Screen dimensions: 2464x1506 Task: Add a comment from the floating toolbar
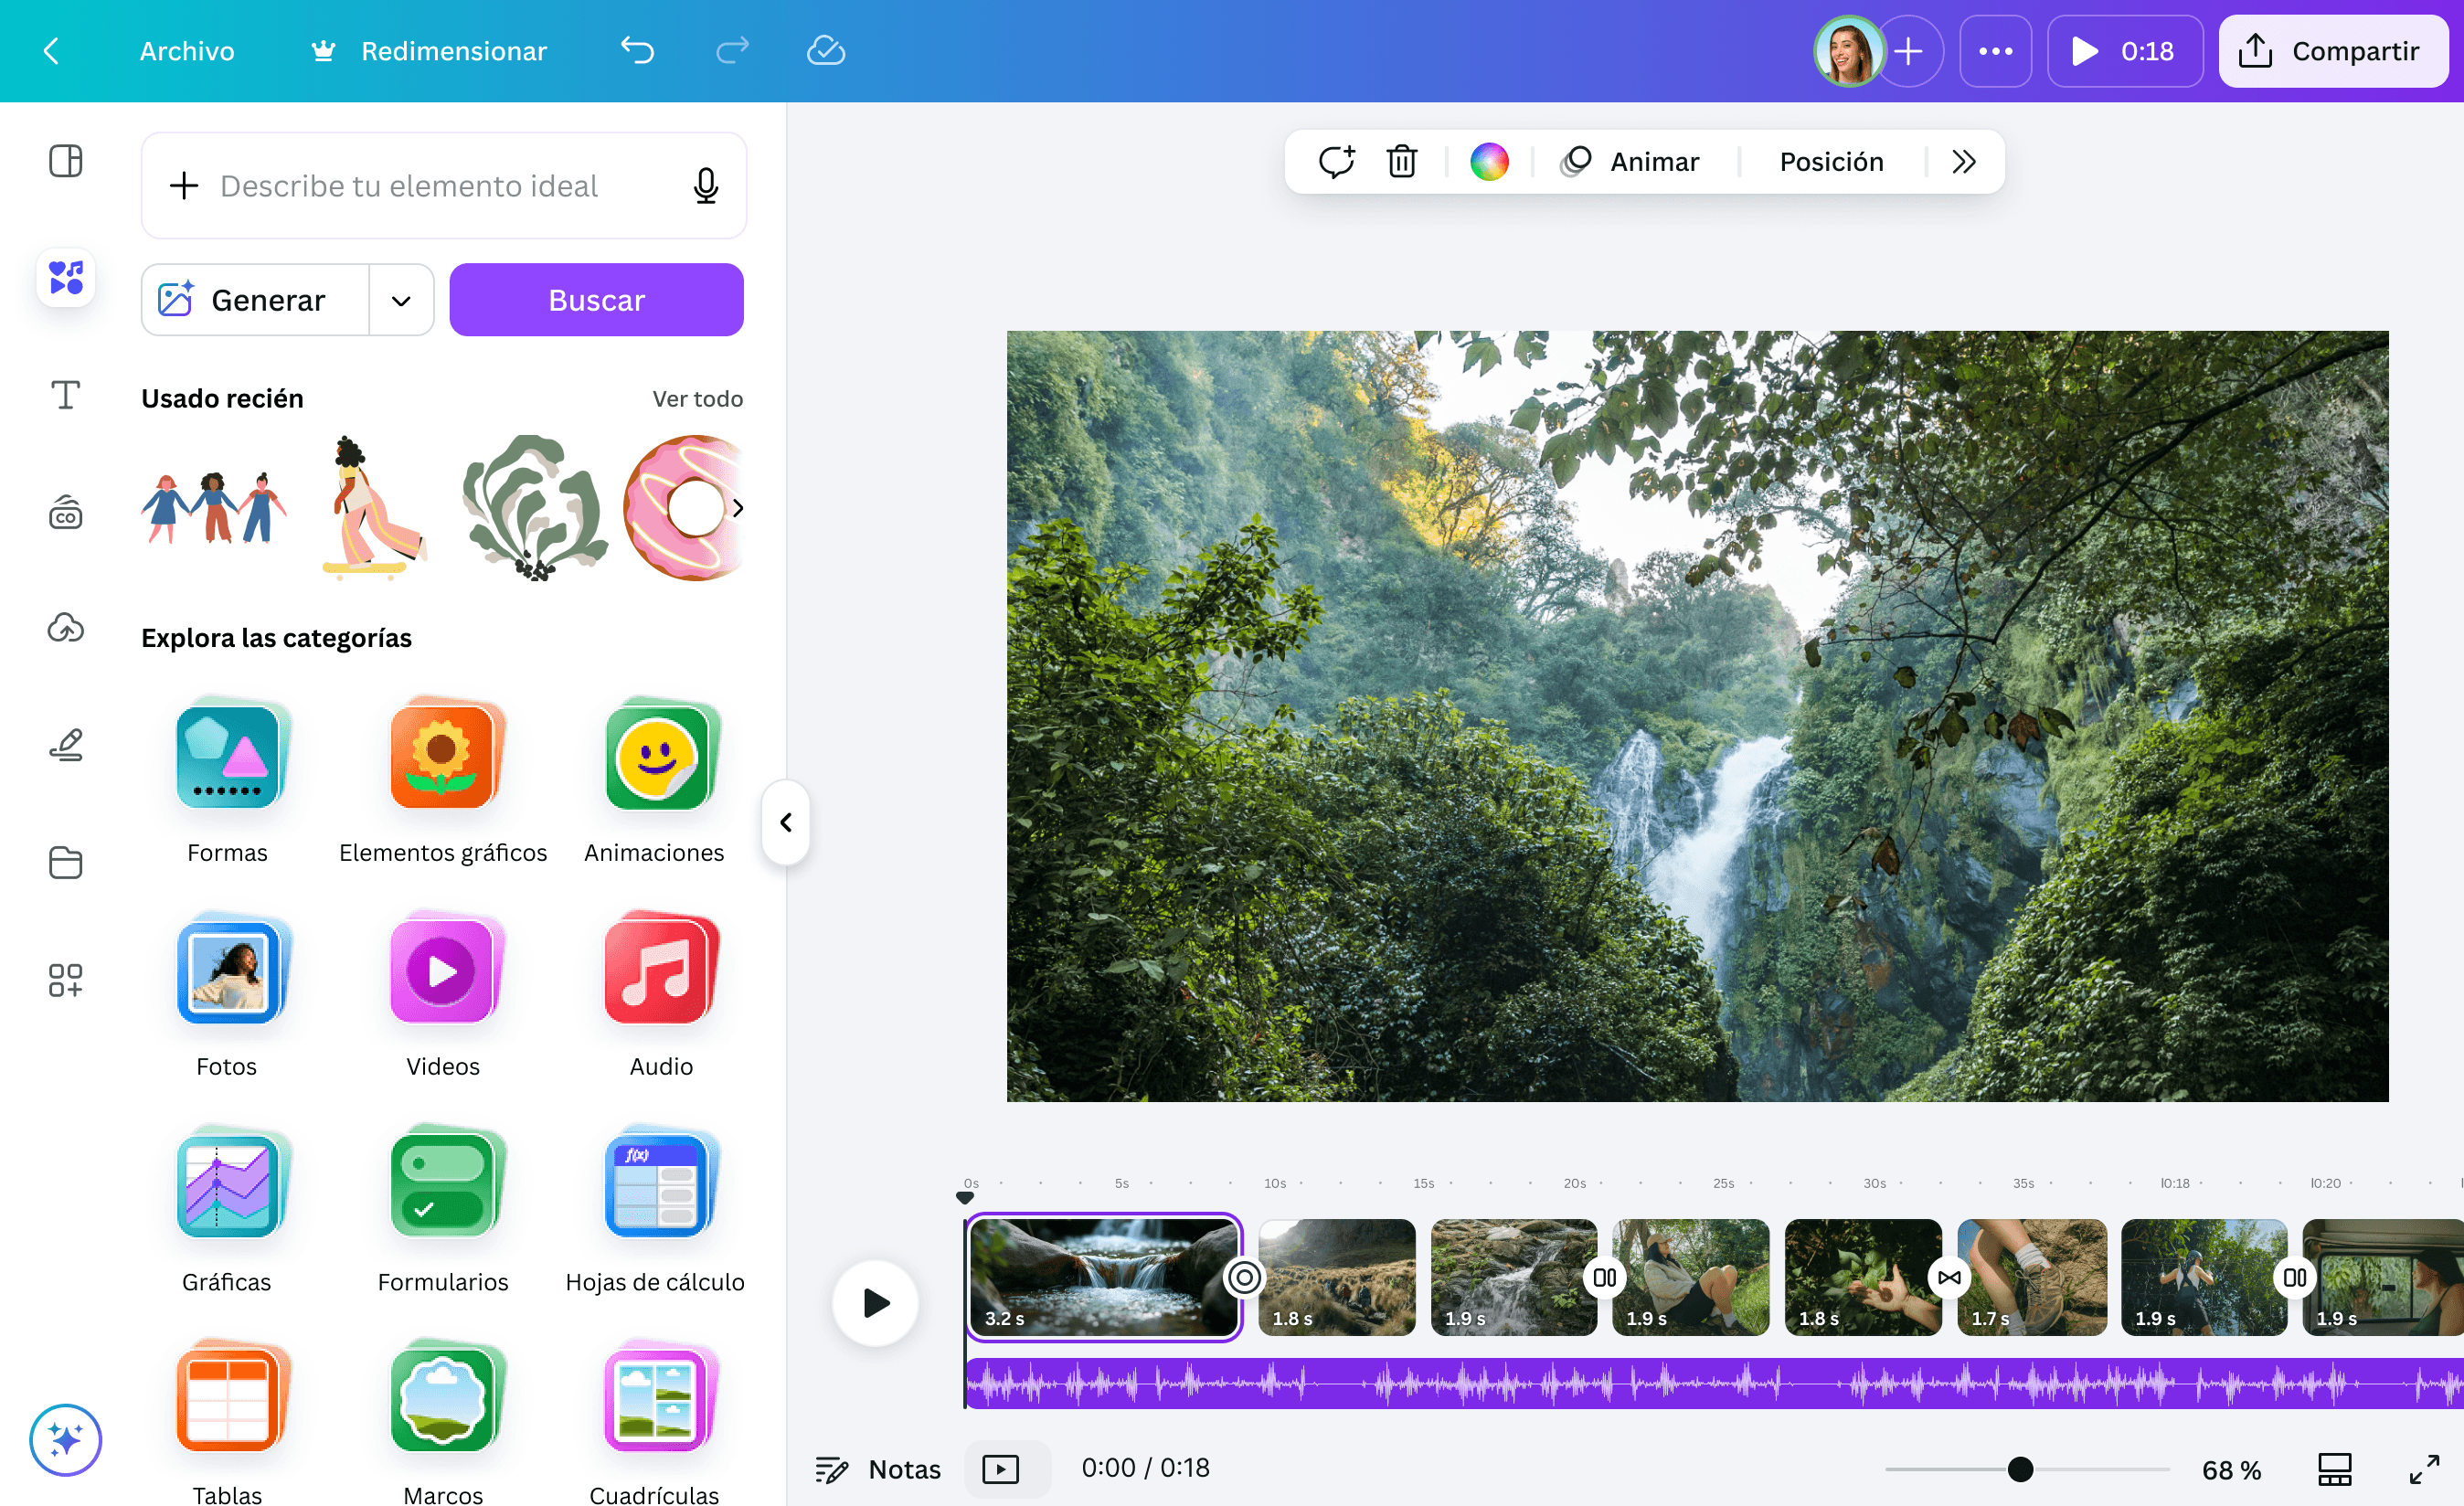(x=1336, y=161)
